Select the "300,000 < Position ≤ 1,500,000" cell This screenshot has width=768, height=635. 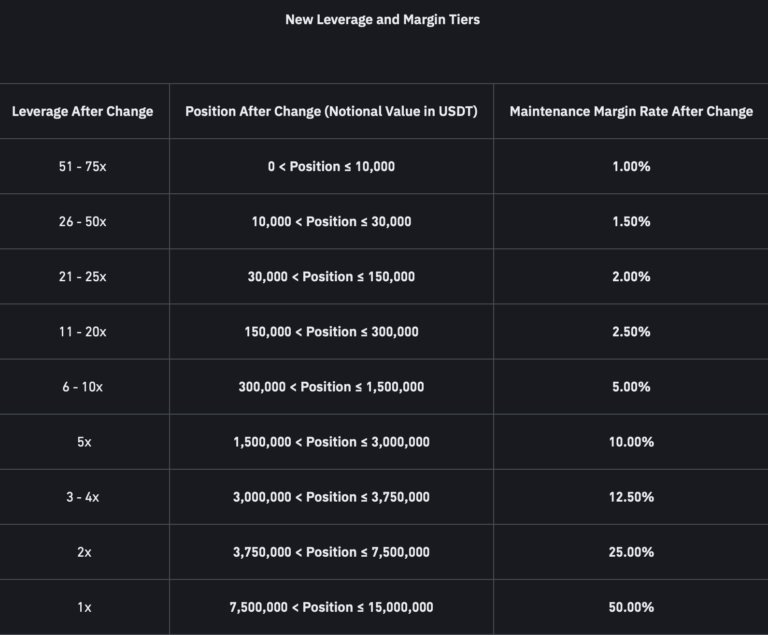pos(331,386)
